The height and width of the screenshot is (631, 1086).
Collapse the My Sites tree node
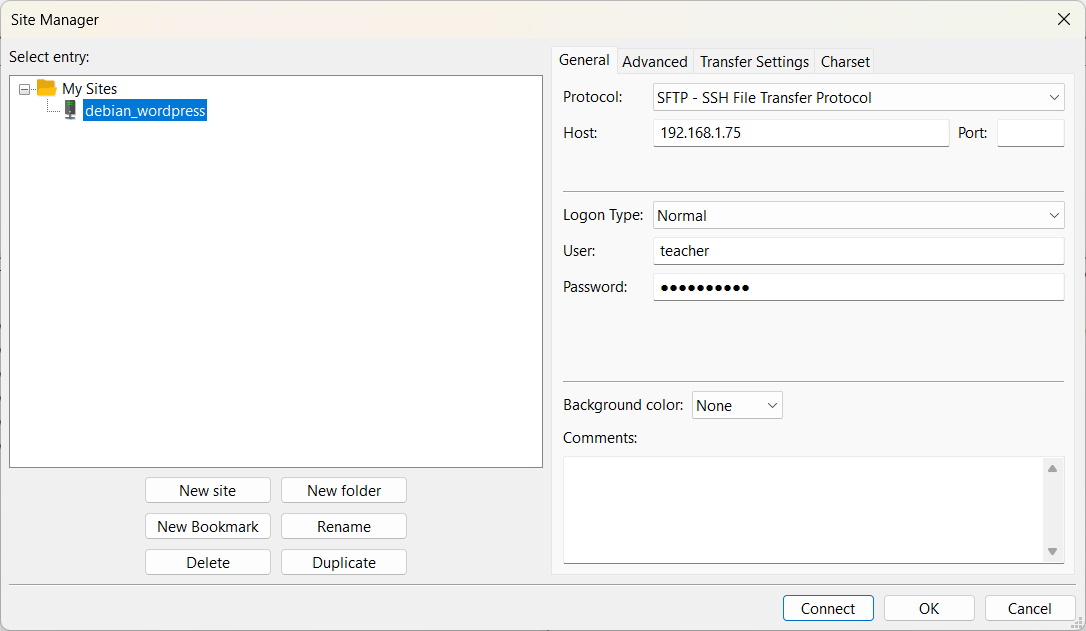[x=25, y=89]
